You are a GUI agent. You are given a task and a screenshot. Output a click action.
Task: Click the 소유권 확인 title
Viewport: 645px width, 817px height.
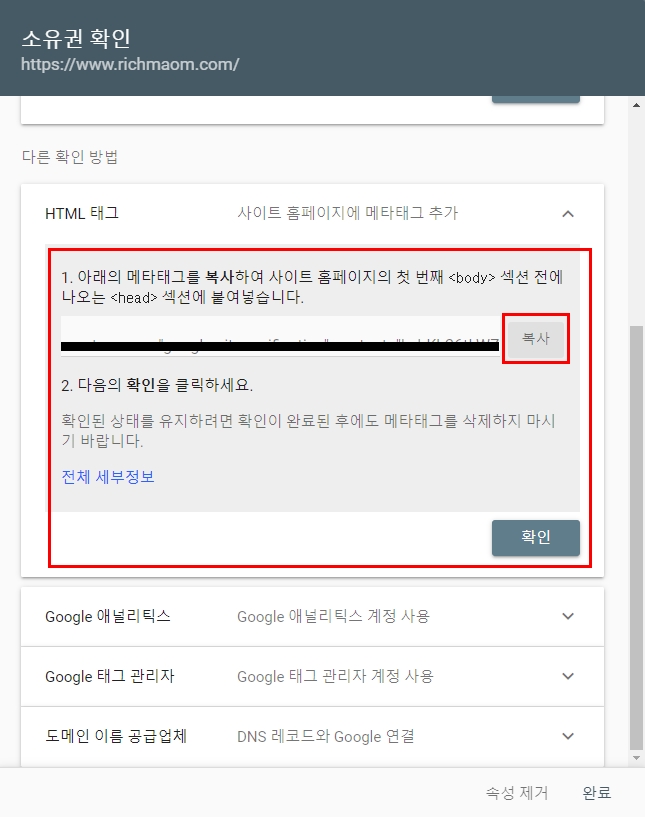[x=76, y=38]
